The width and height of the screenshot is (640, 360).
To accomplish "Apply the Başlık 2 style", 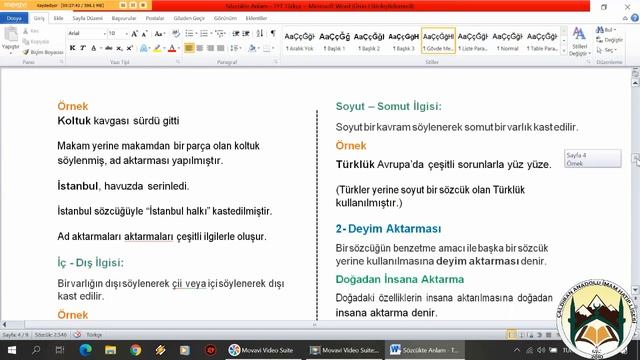I will click(369, 41).
